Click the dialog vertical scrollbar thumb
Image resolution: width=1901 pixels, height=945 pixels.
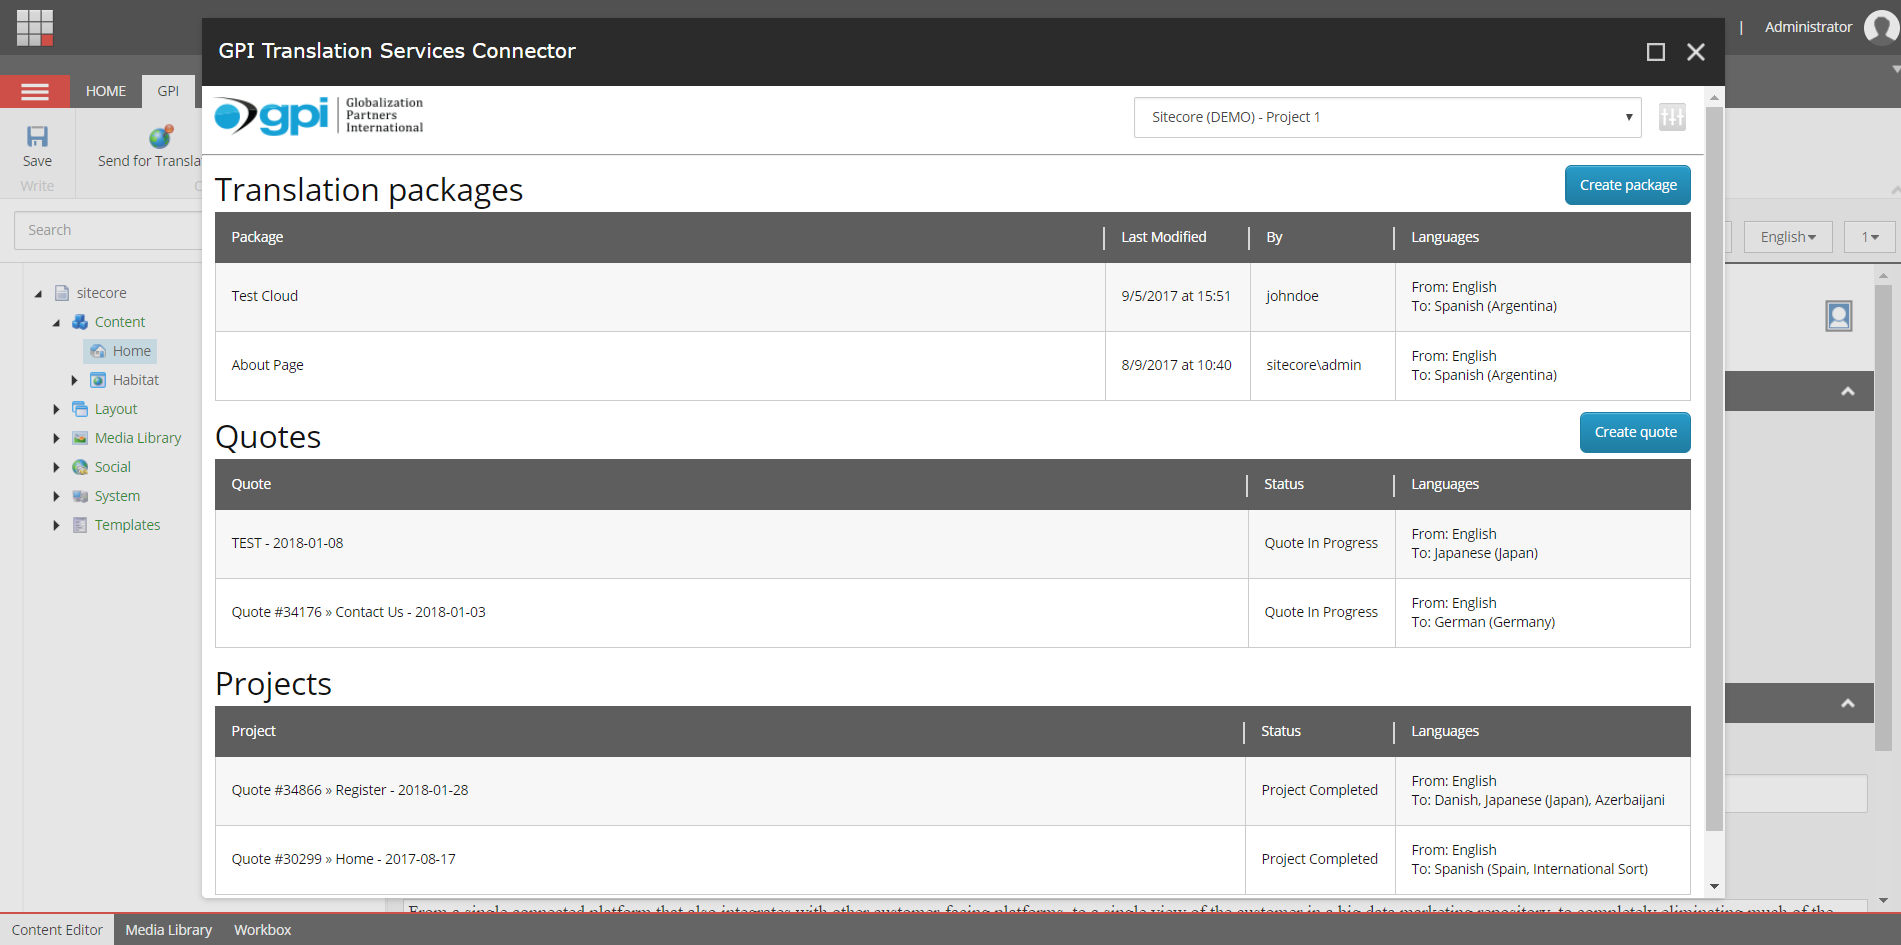1714,469
